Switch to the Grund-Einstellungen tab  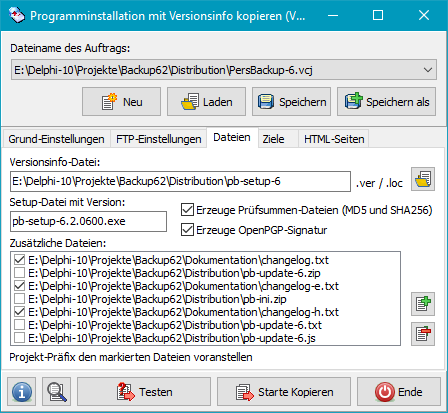[x=56, y=139]
